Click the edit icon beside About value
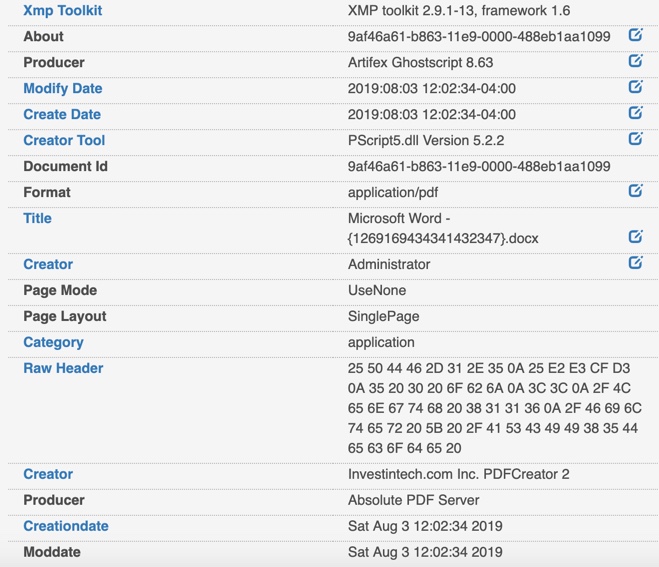Viewport: 659px width, 567px height. (635, 35)
